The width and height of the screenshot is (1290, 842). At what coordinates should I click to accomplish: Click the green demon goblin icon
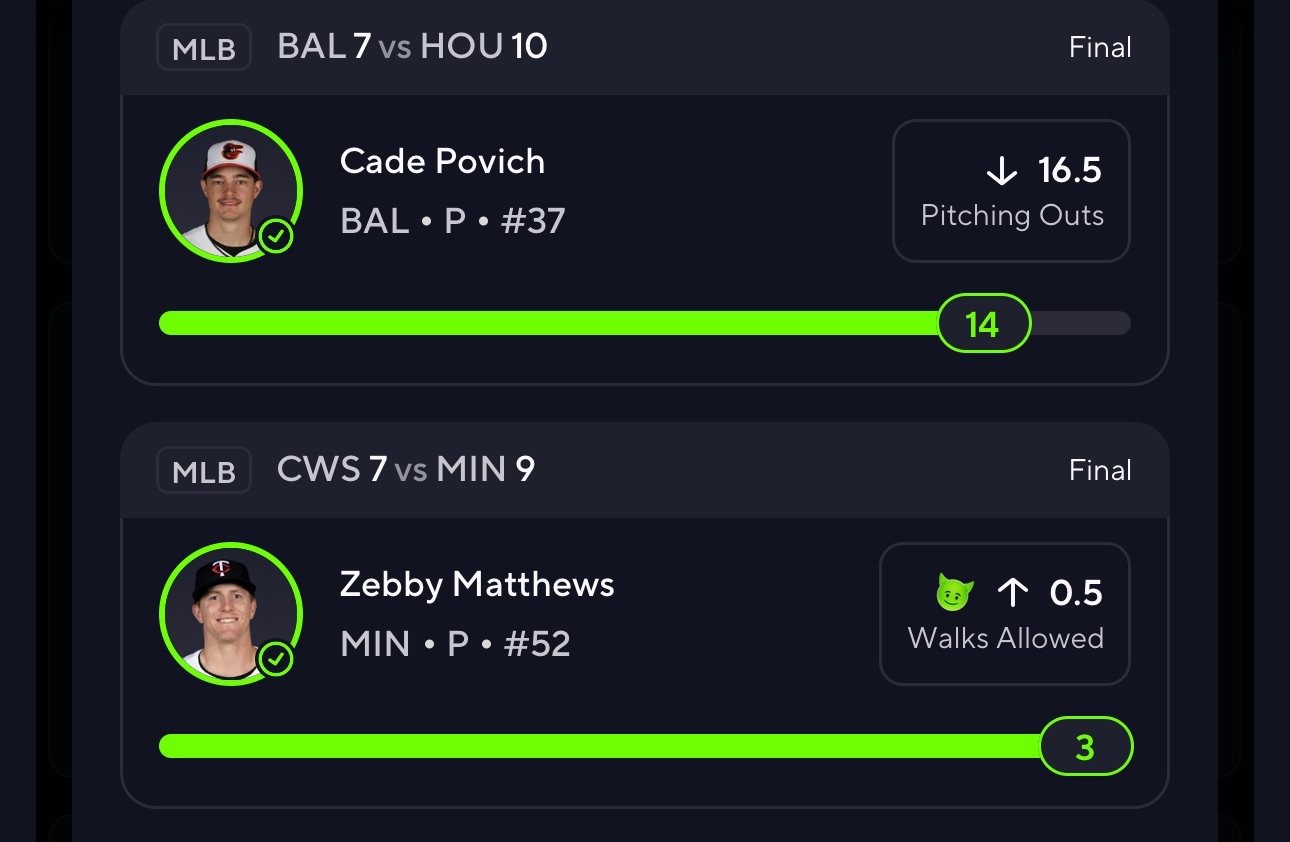click(955, 593)
